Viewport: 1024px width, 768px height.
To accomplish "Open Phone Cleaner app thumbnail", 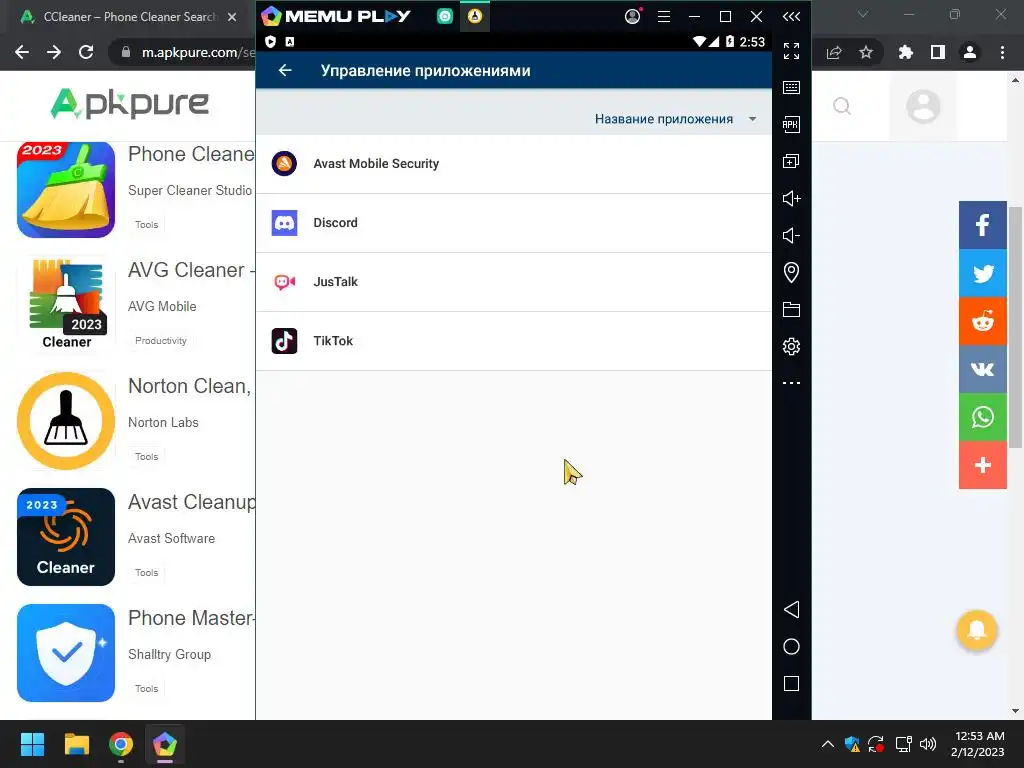I will pos(66,189).
